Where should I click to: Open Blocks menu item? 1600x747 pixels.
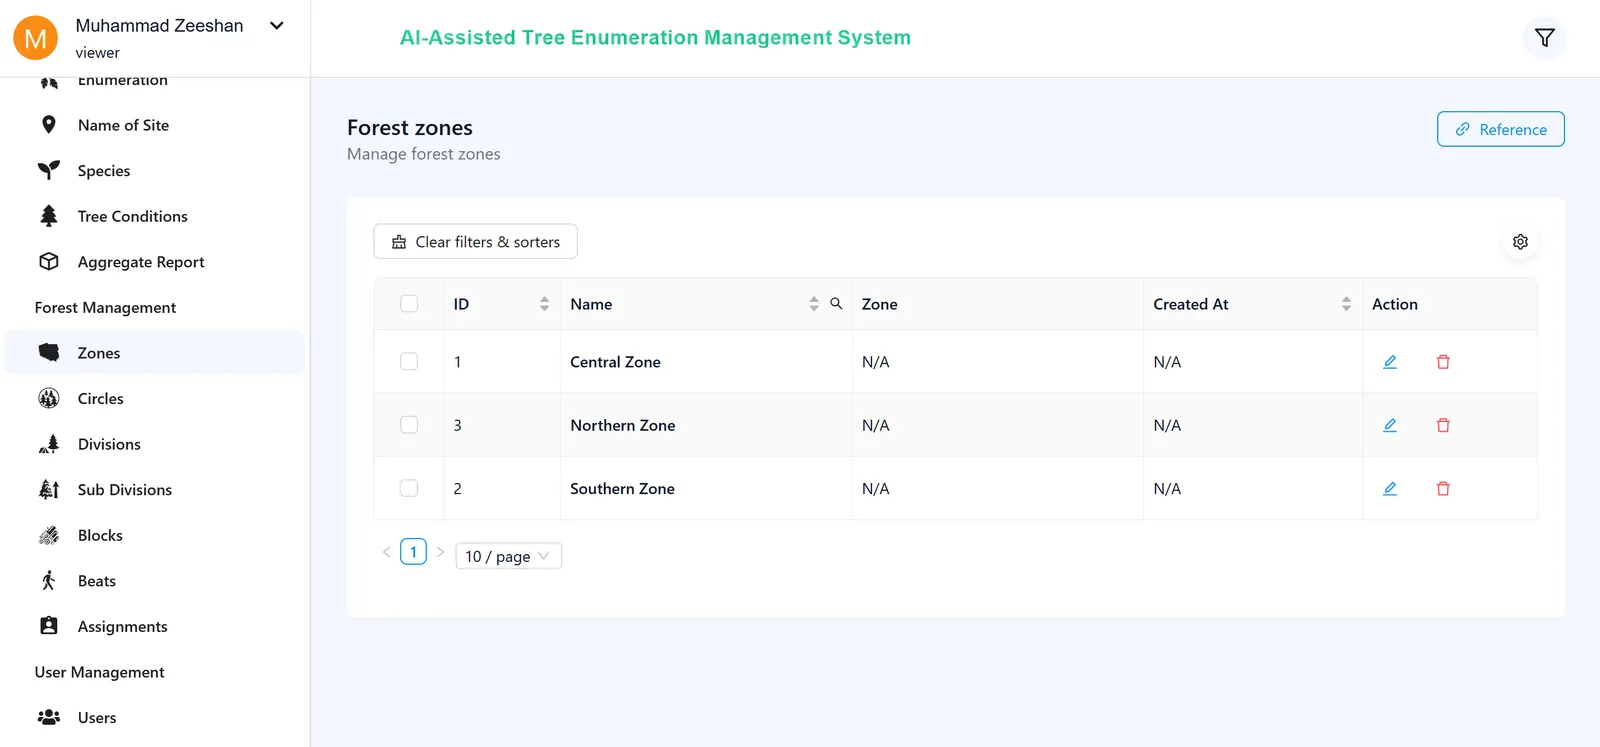tap(155, 535)
